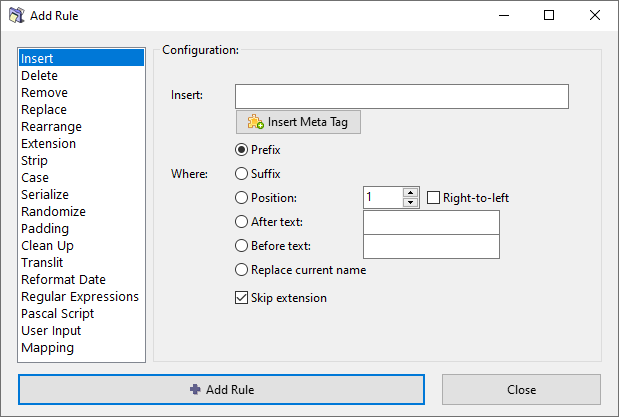Choose the Clean Up rule
619x417 pixels.
pyautogui.click(x=81, y=245)
